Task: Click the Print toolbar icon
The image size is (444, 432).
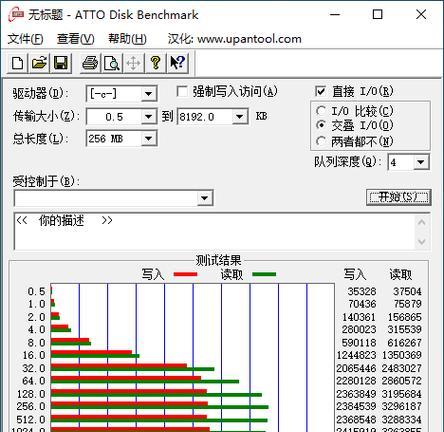Action: pos(90,63)
